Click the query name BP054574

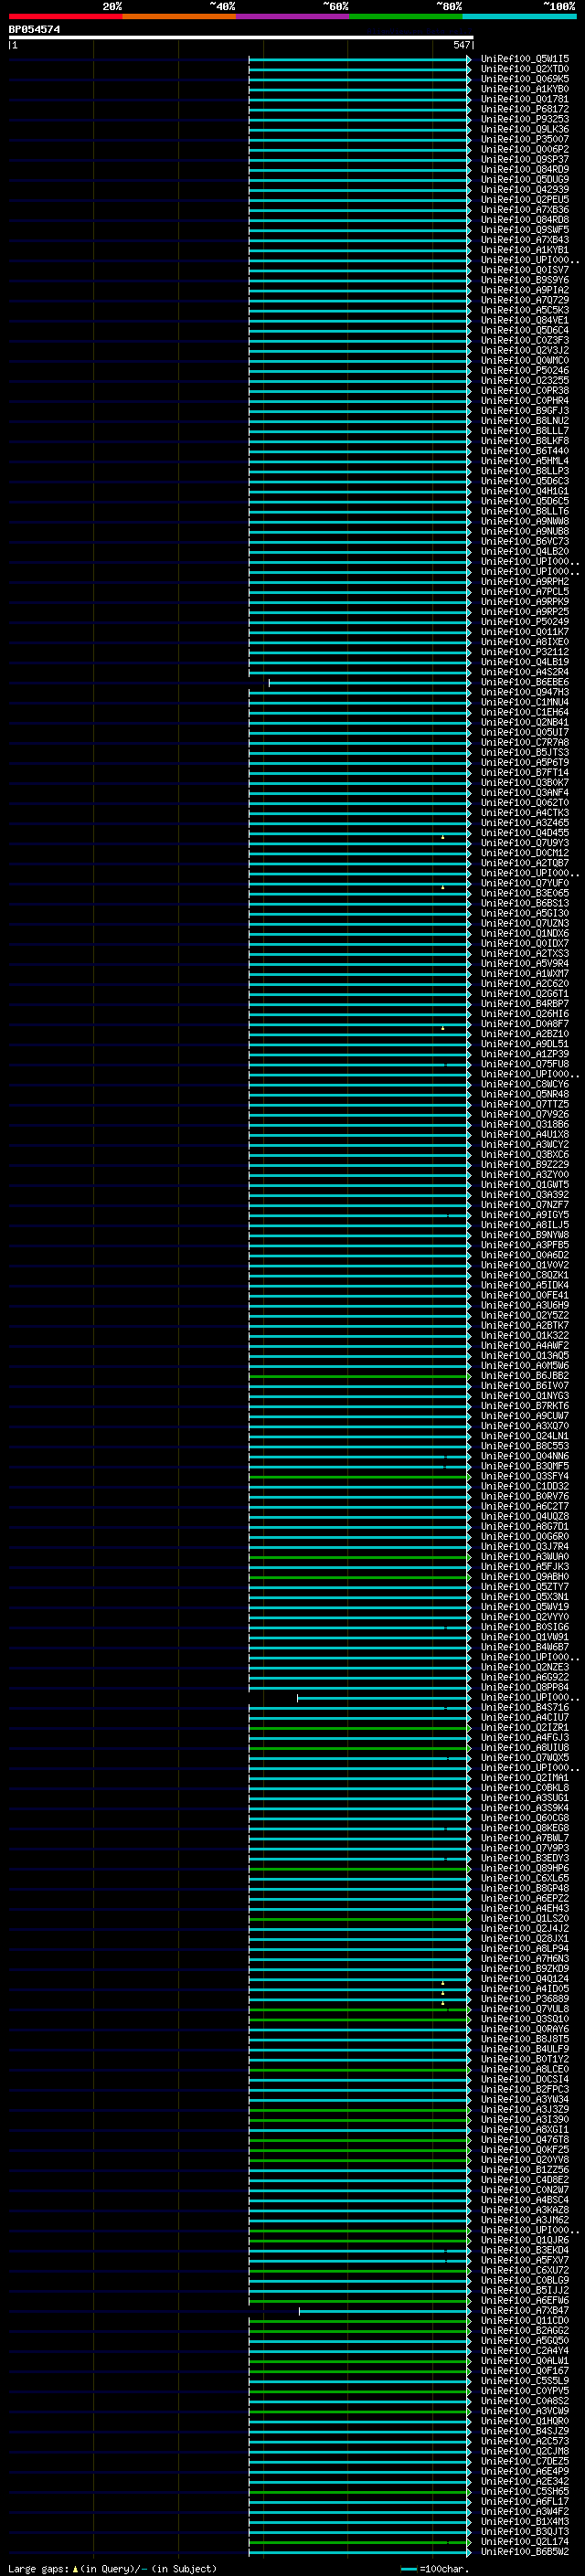coord(34,30)
